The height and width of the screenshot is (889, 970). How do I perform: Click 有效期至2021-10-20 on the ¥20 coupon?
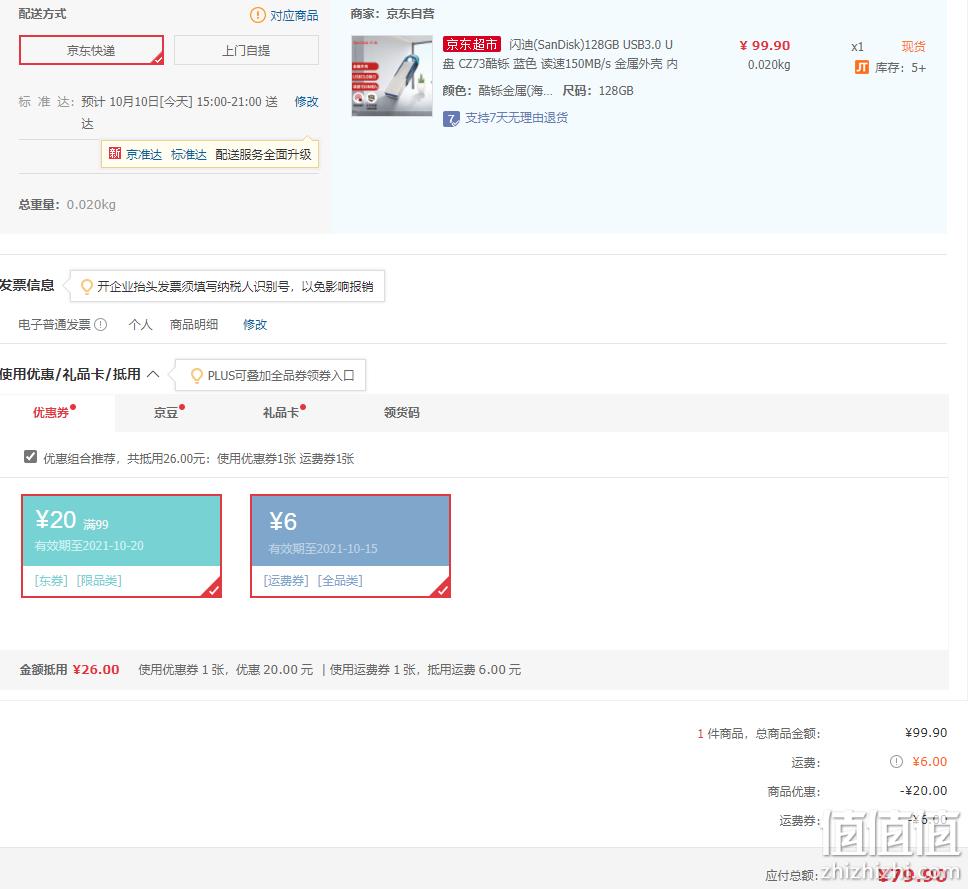(x=89, y=546)
